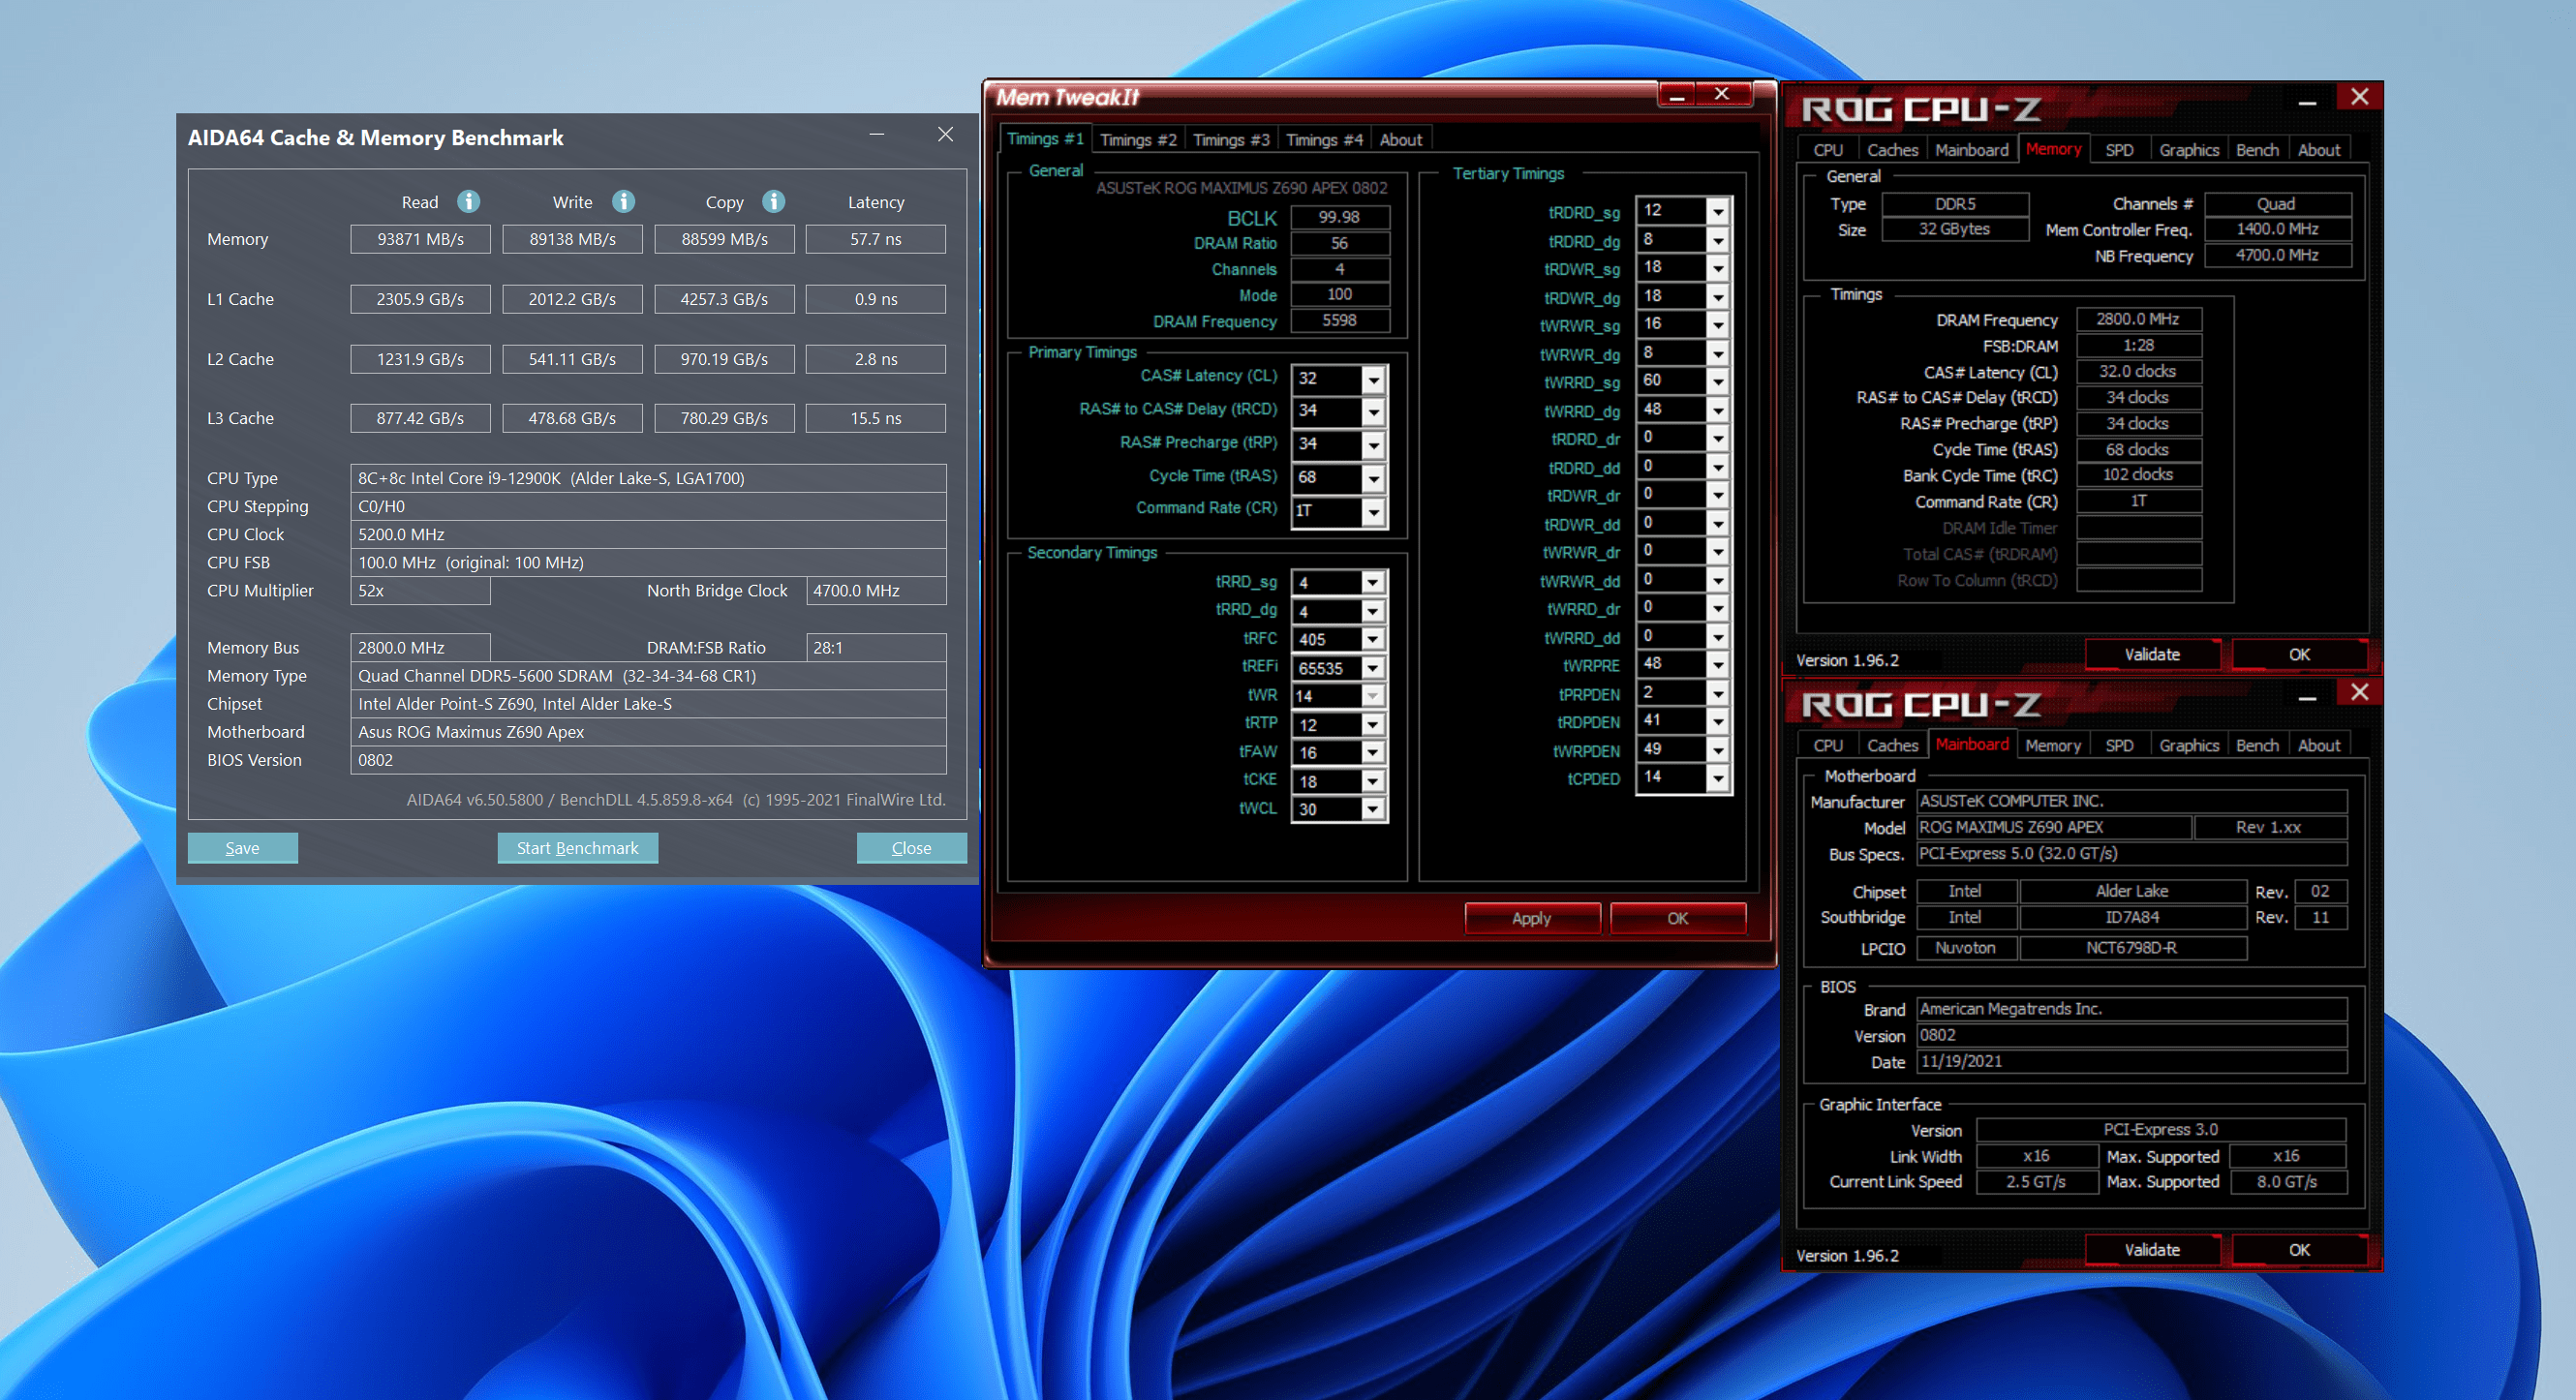Click the NB Frequency 4700.0 MHz value
The width and height of the screenshot is (2576, 1400).
(x=2277, y=255)
